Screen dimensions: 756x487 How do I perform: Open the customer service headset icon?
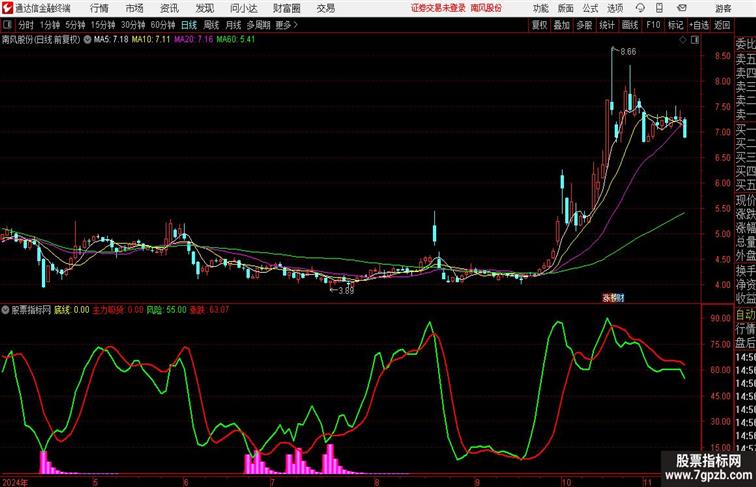(x=640, y=8)
